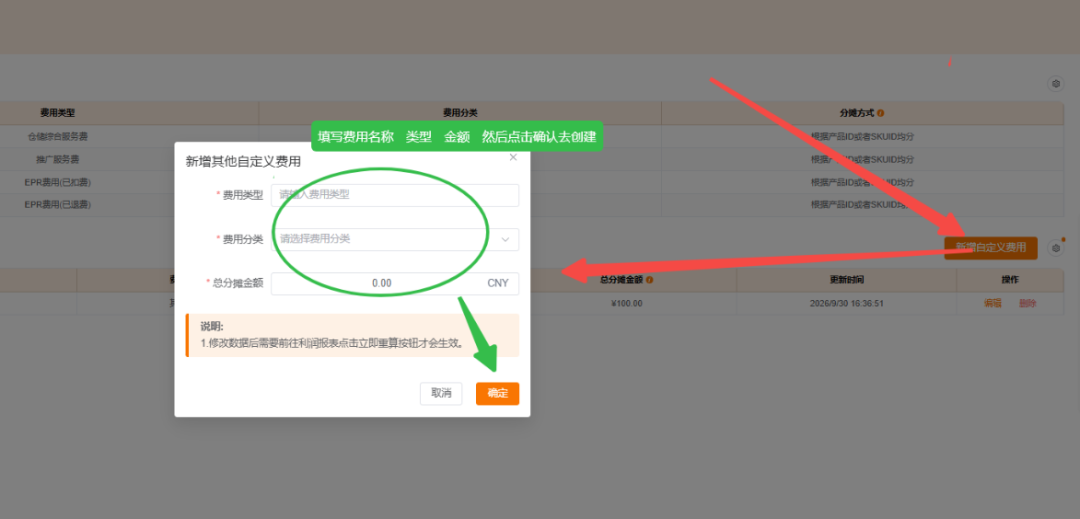Click the 取消 cancel button

[441, 394]
